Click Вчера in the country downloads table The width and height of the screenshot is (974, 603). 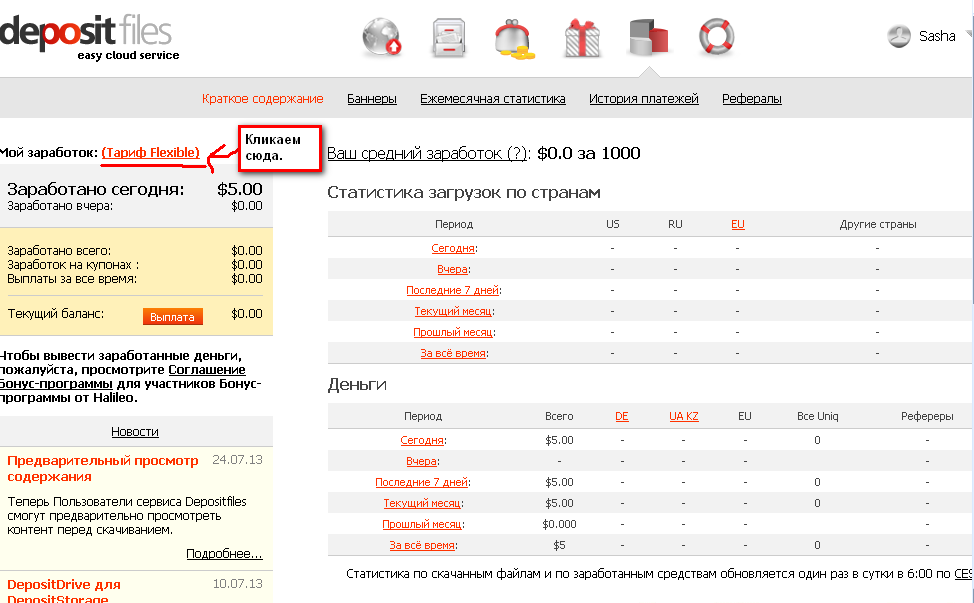tap(452, 270)
